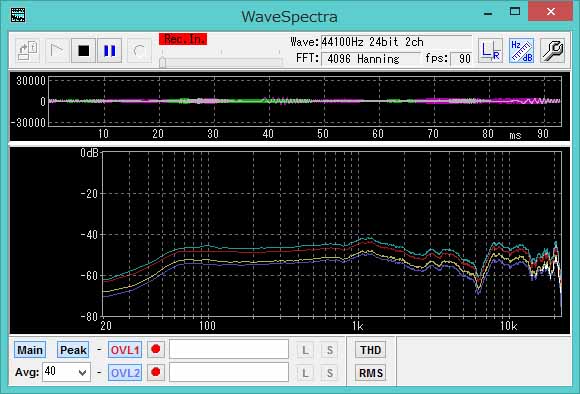Click the playback position slider thumb
The image size is (580, 394).
[162, 63]
